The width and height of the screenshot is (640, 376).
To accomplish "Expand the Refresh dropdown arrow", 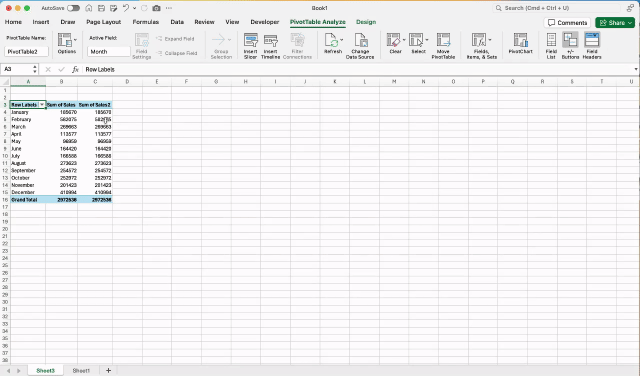I will click(x=342, y=40).
